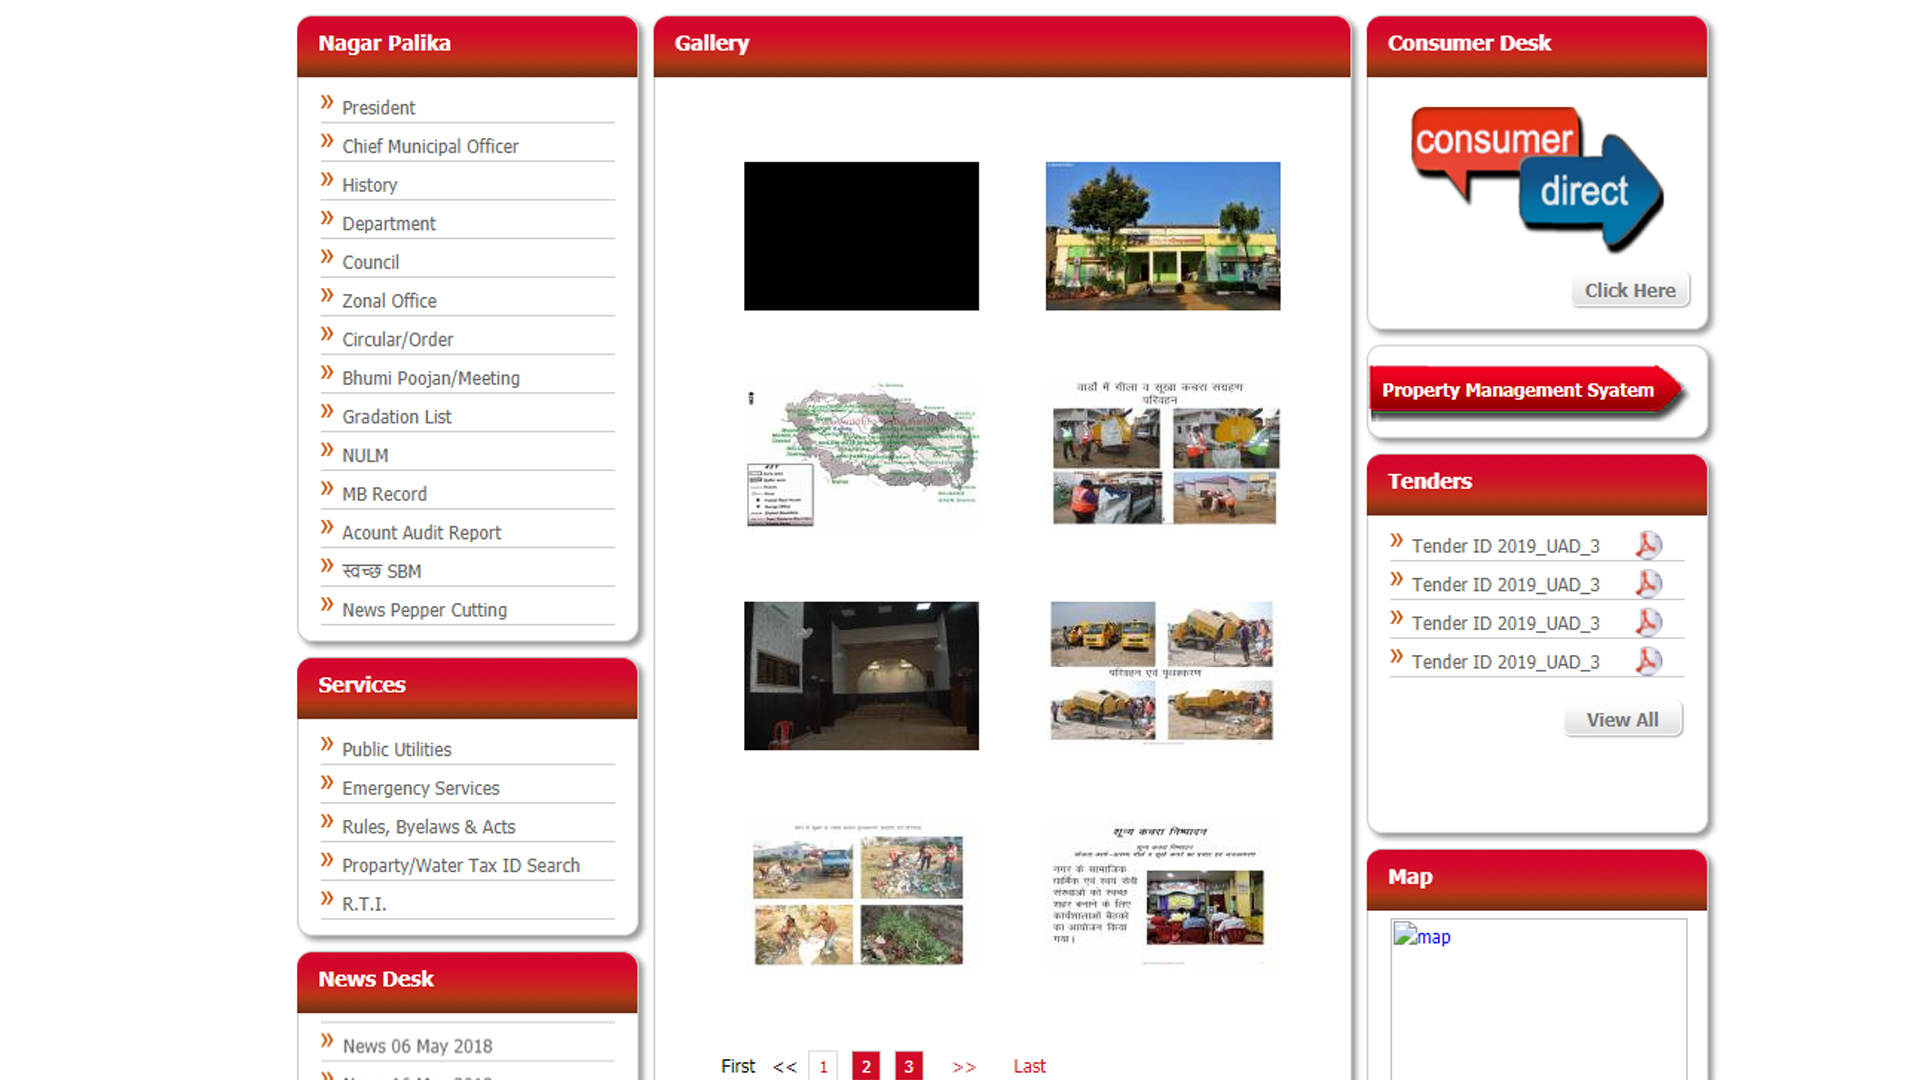
Task: Open Public Utilities under Services
Action: [396, 750]
